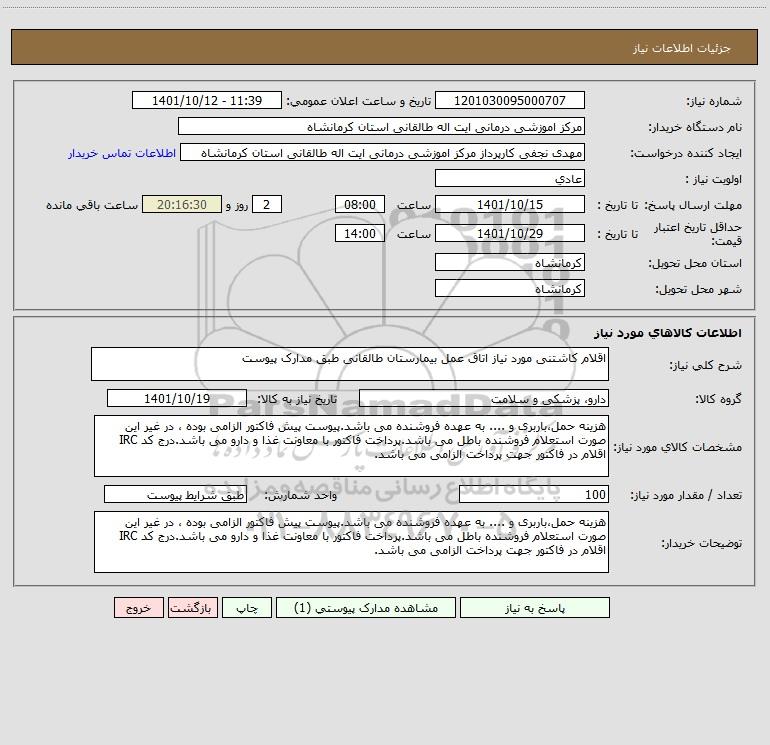Click the استان محل تحویل field
The height and width of the screenshot is (745, 770).
coord(510,262)
